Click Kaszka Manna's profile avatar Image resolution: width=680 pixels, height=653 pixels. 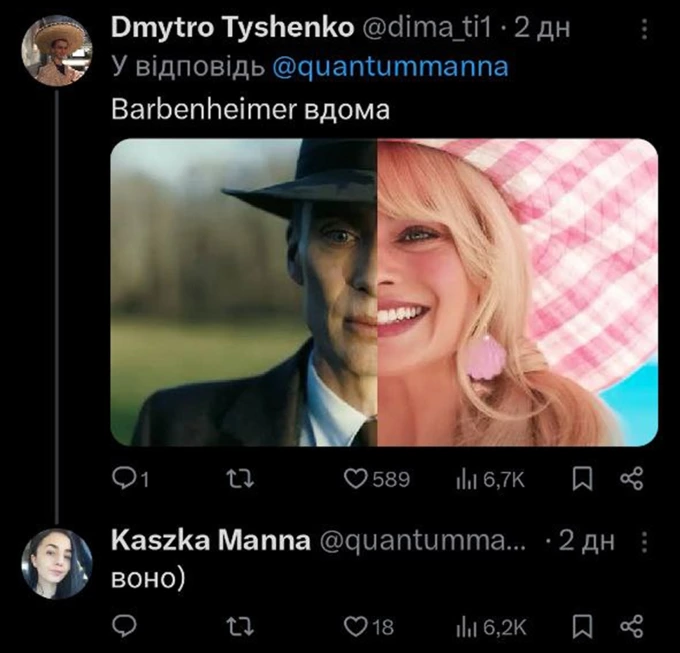click(57, 563)
